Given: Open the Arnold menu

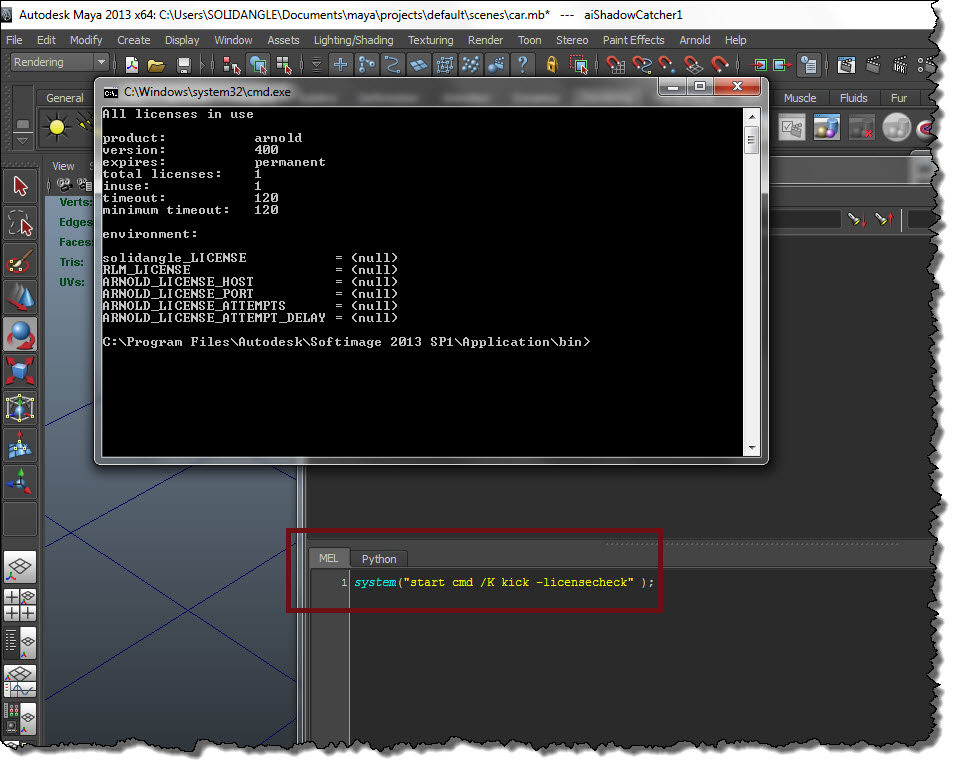Looking at the screenshot, I should (x=694, y=40).
